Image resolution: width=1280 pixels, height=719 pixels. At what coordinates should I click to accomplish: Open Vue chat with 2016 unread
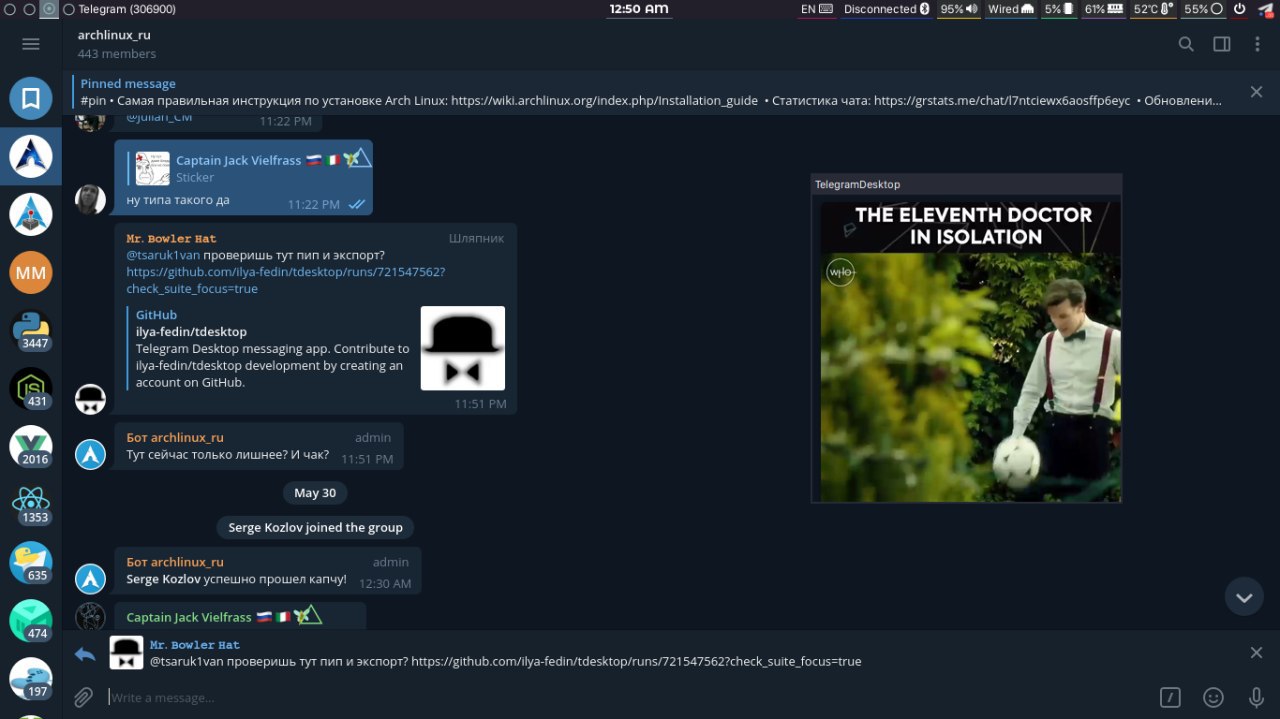click(31, 446)
